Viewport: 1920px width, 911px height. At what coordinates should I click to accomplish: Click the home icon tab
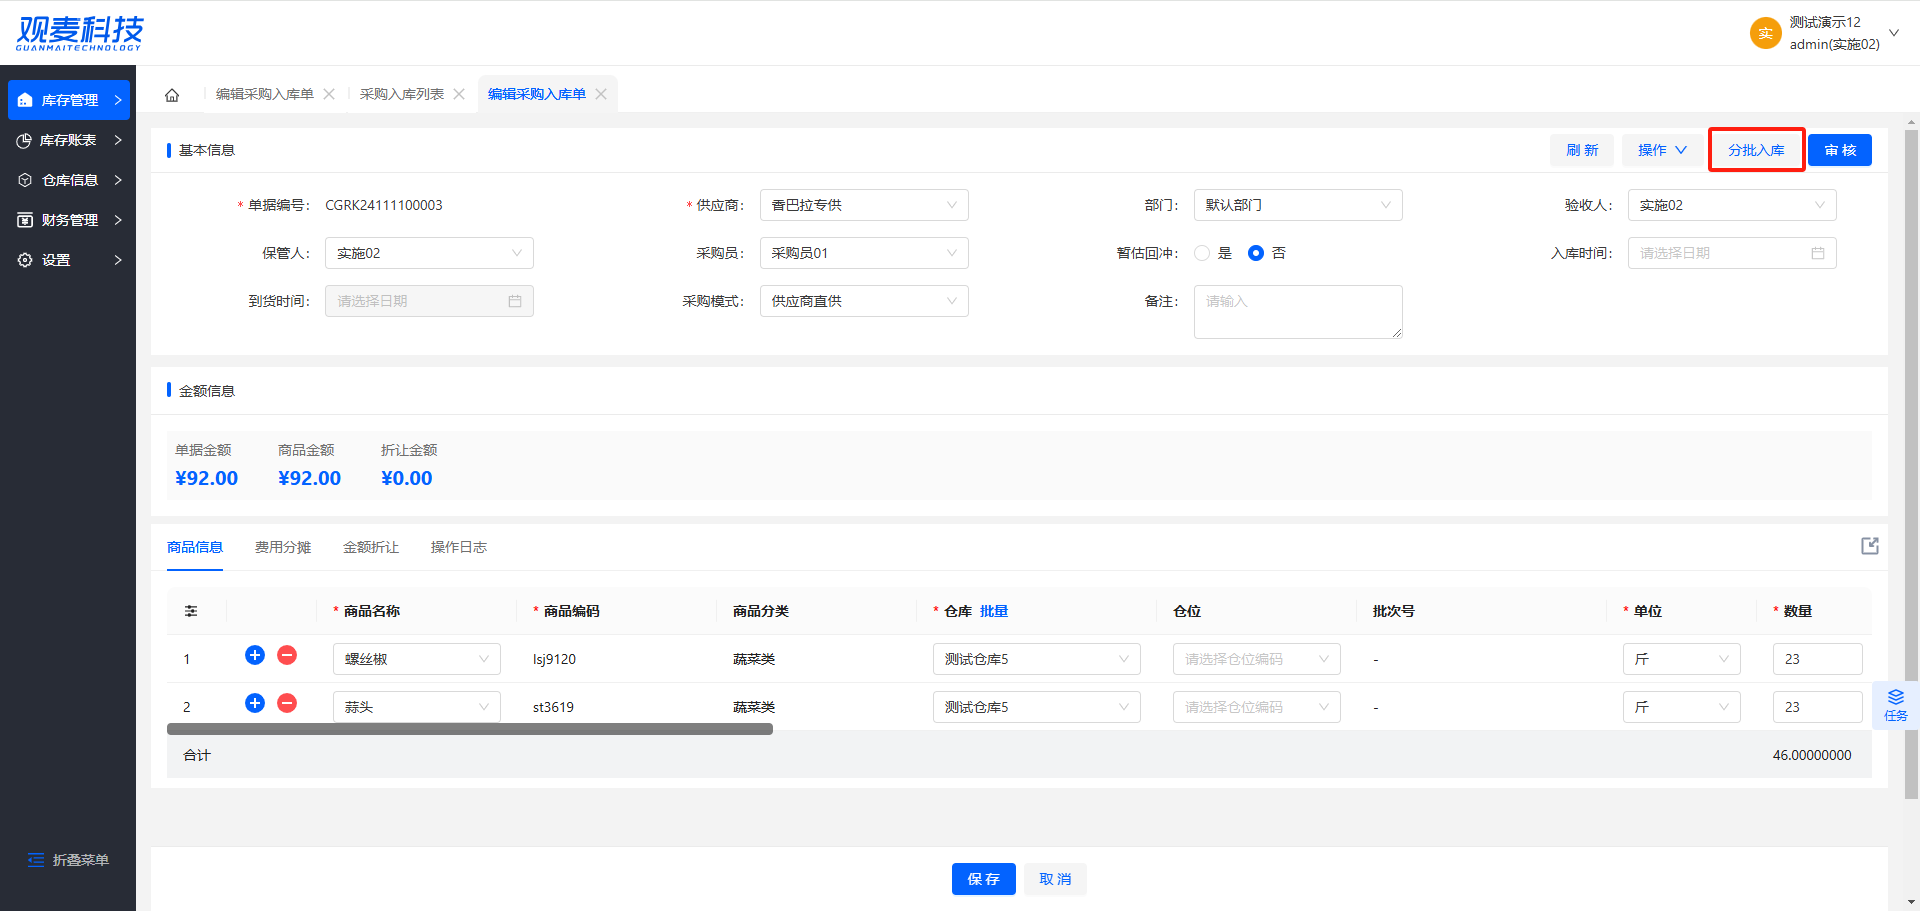pyautogui.click(x=172, y=95)
